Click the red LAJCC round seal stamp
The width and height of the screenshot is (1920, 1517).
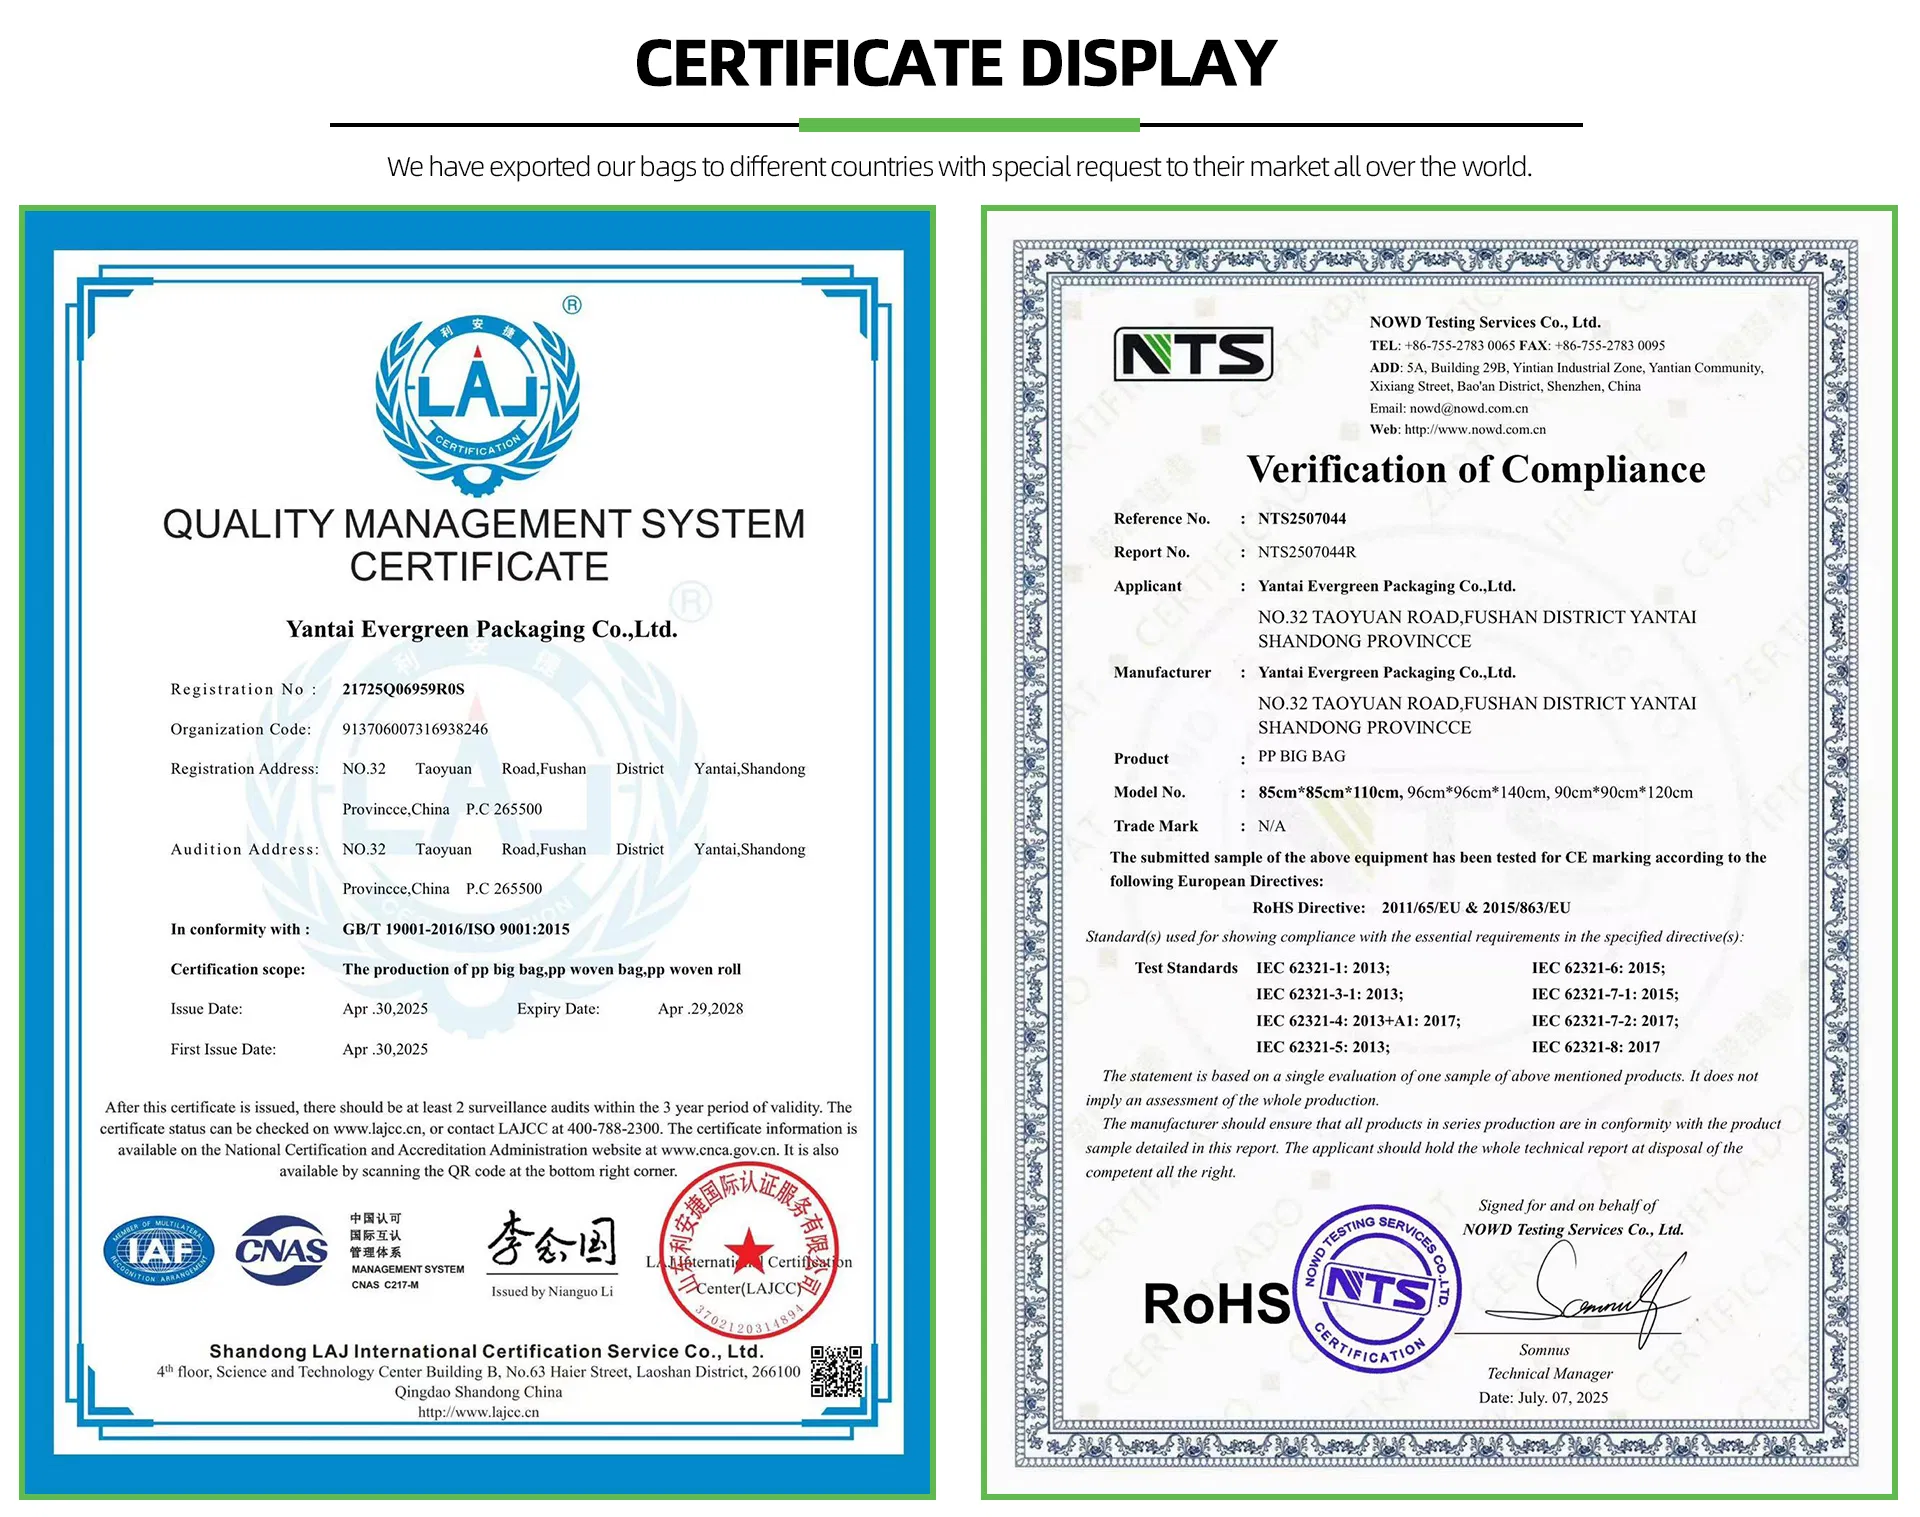point(749,1251)
